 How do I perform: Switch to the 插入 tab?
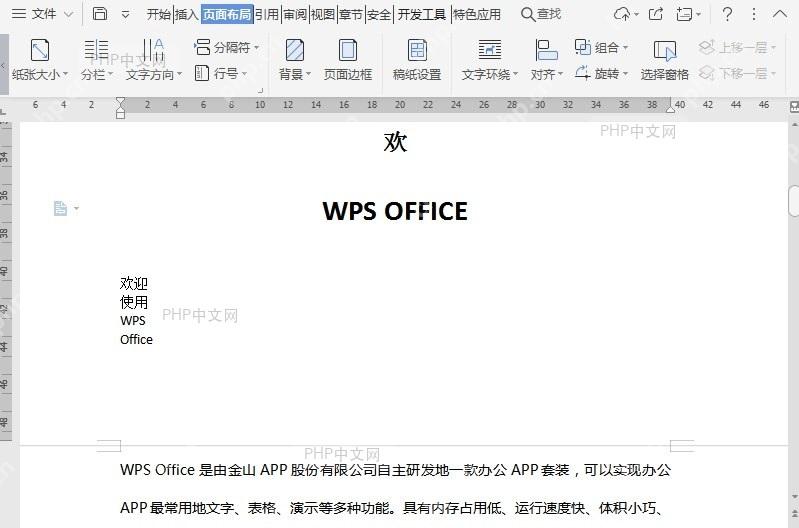pos(187,14)
